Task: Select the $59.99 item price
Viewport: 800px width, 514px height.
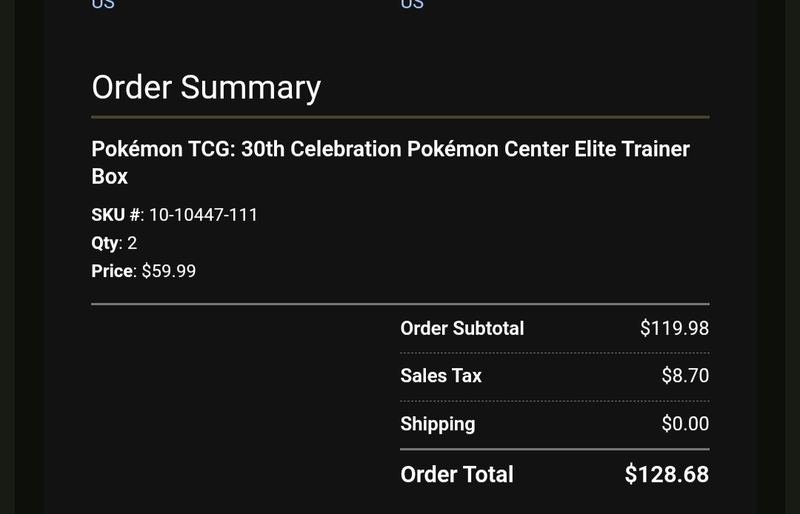Action: click(169, 271)
